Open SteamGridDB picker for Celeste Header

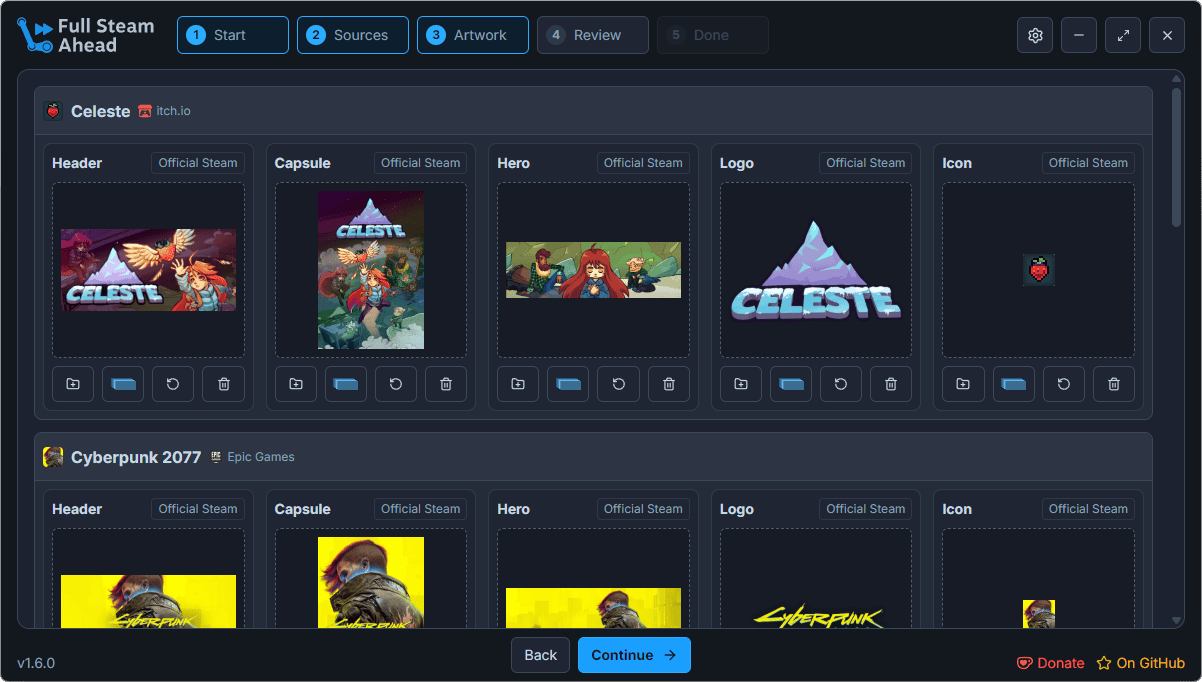click(x=123, y=384)
